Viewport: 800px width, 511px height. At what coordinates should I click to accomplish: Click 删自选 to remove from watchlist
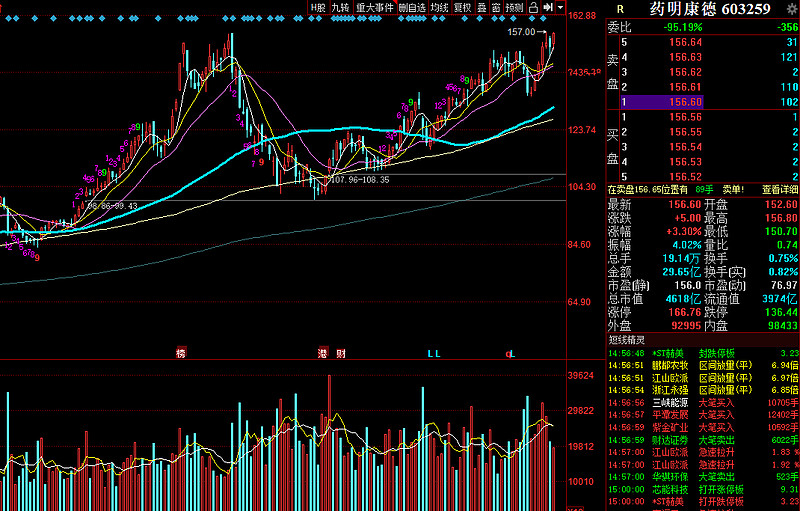[412, 7]
